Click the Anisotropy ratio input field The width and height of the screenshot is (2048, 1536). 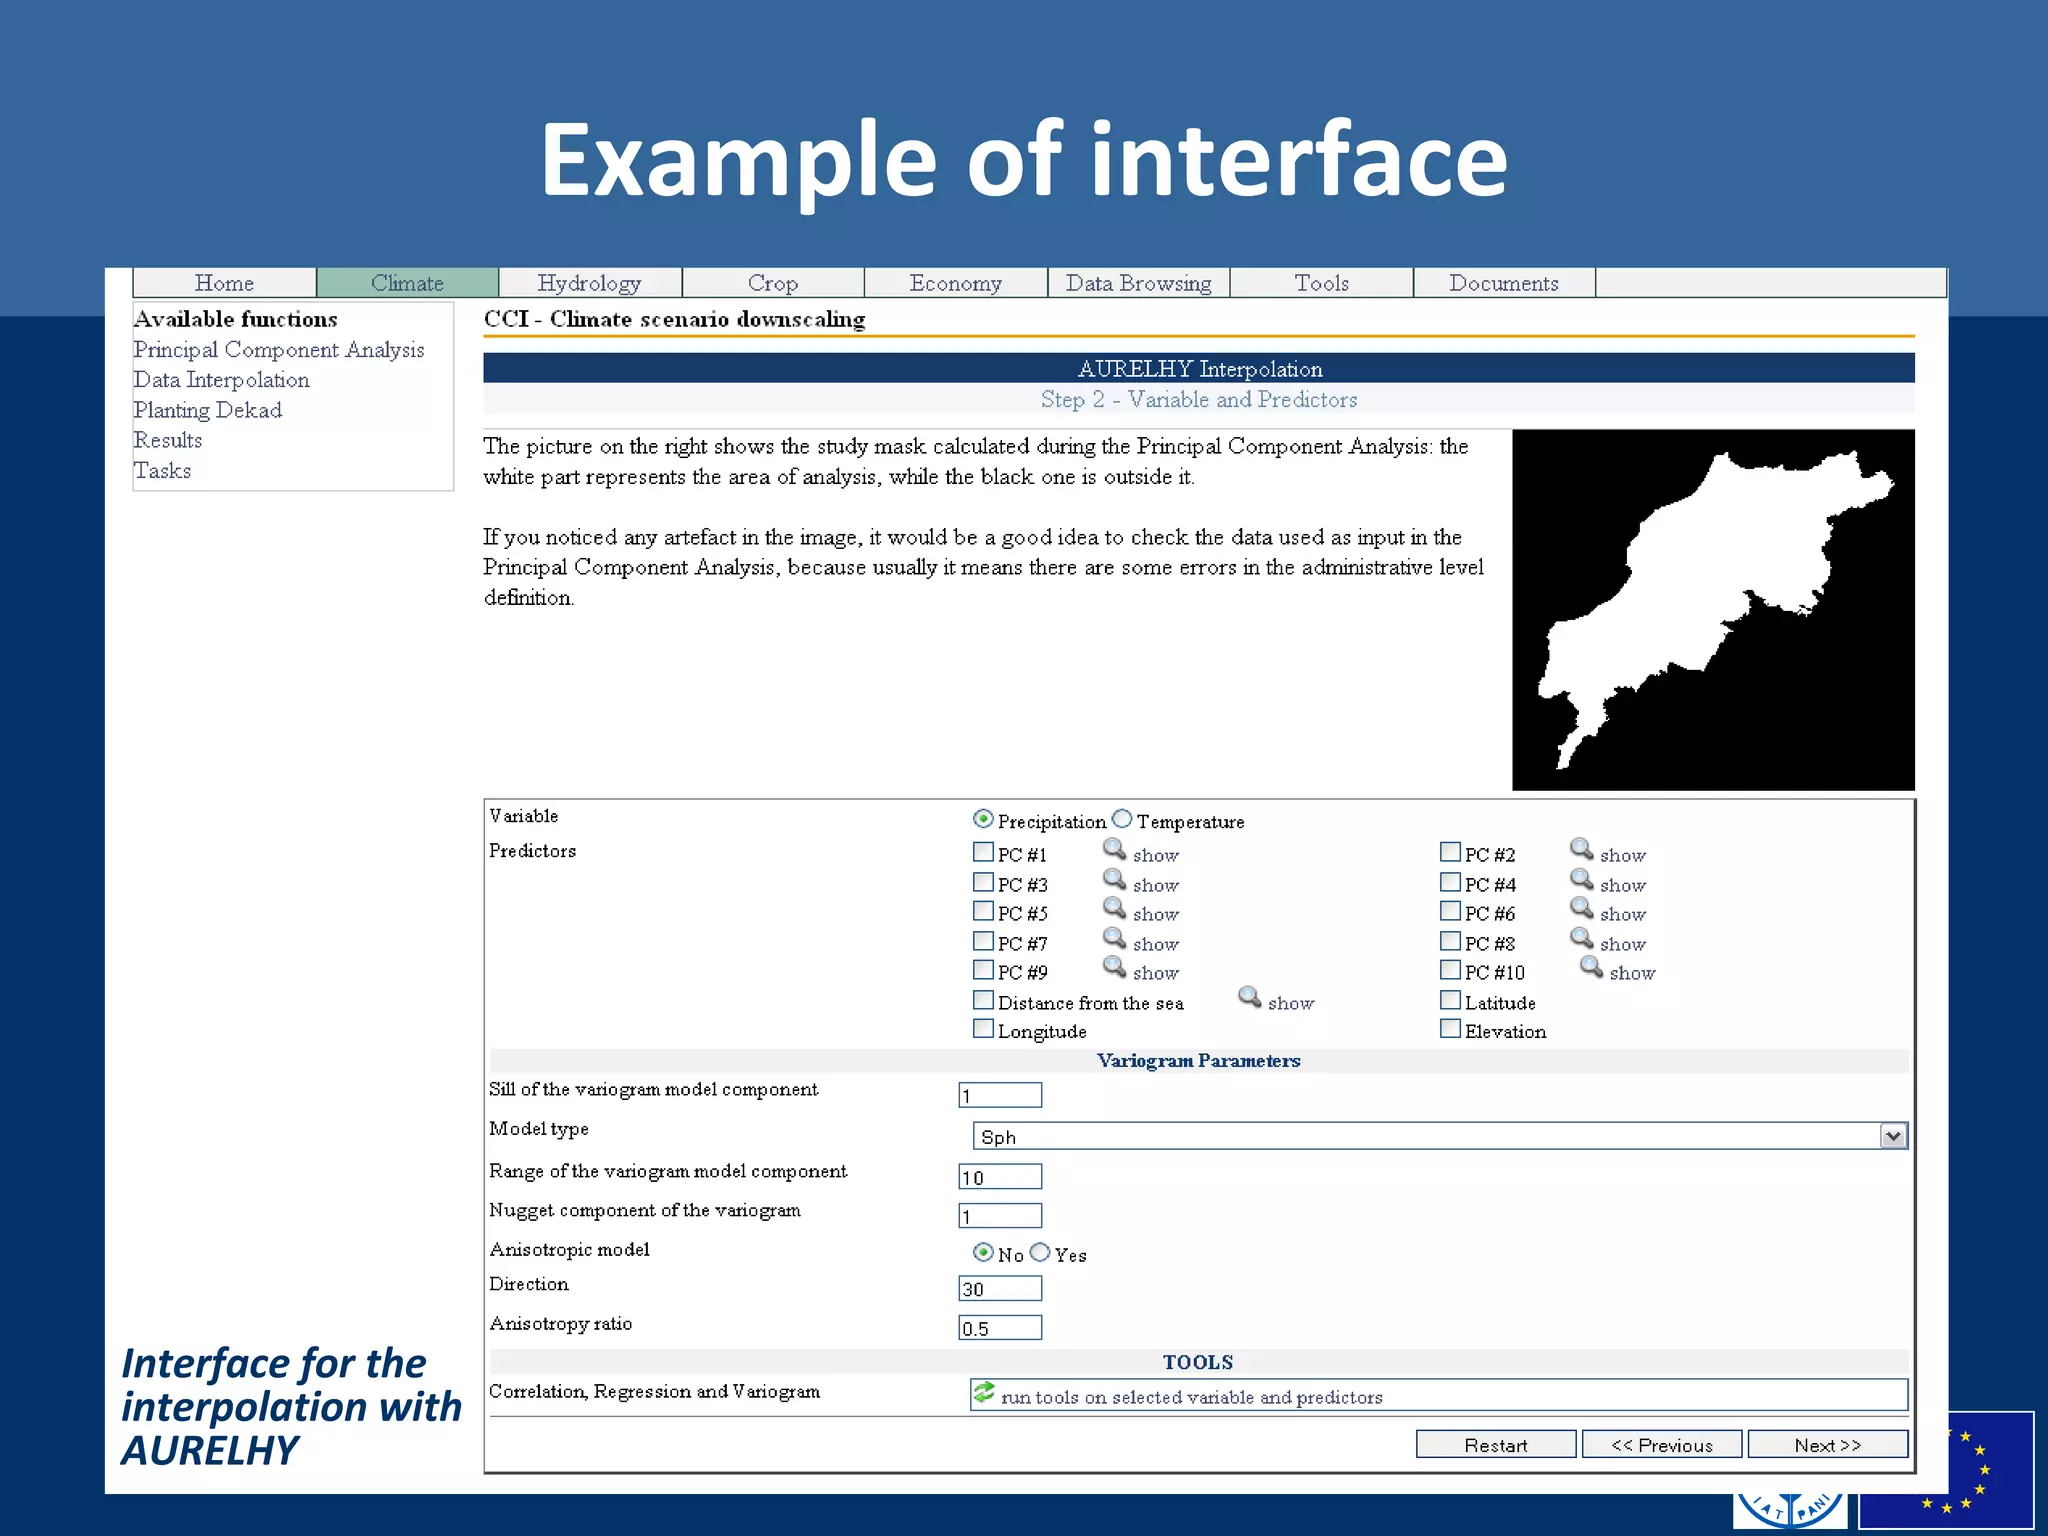click(1000, 1327)
